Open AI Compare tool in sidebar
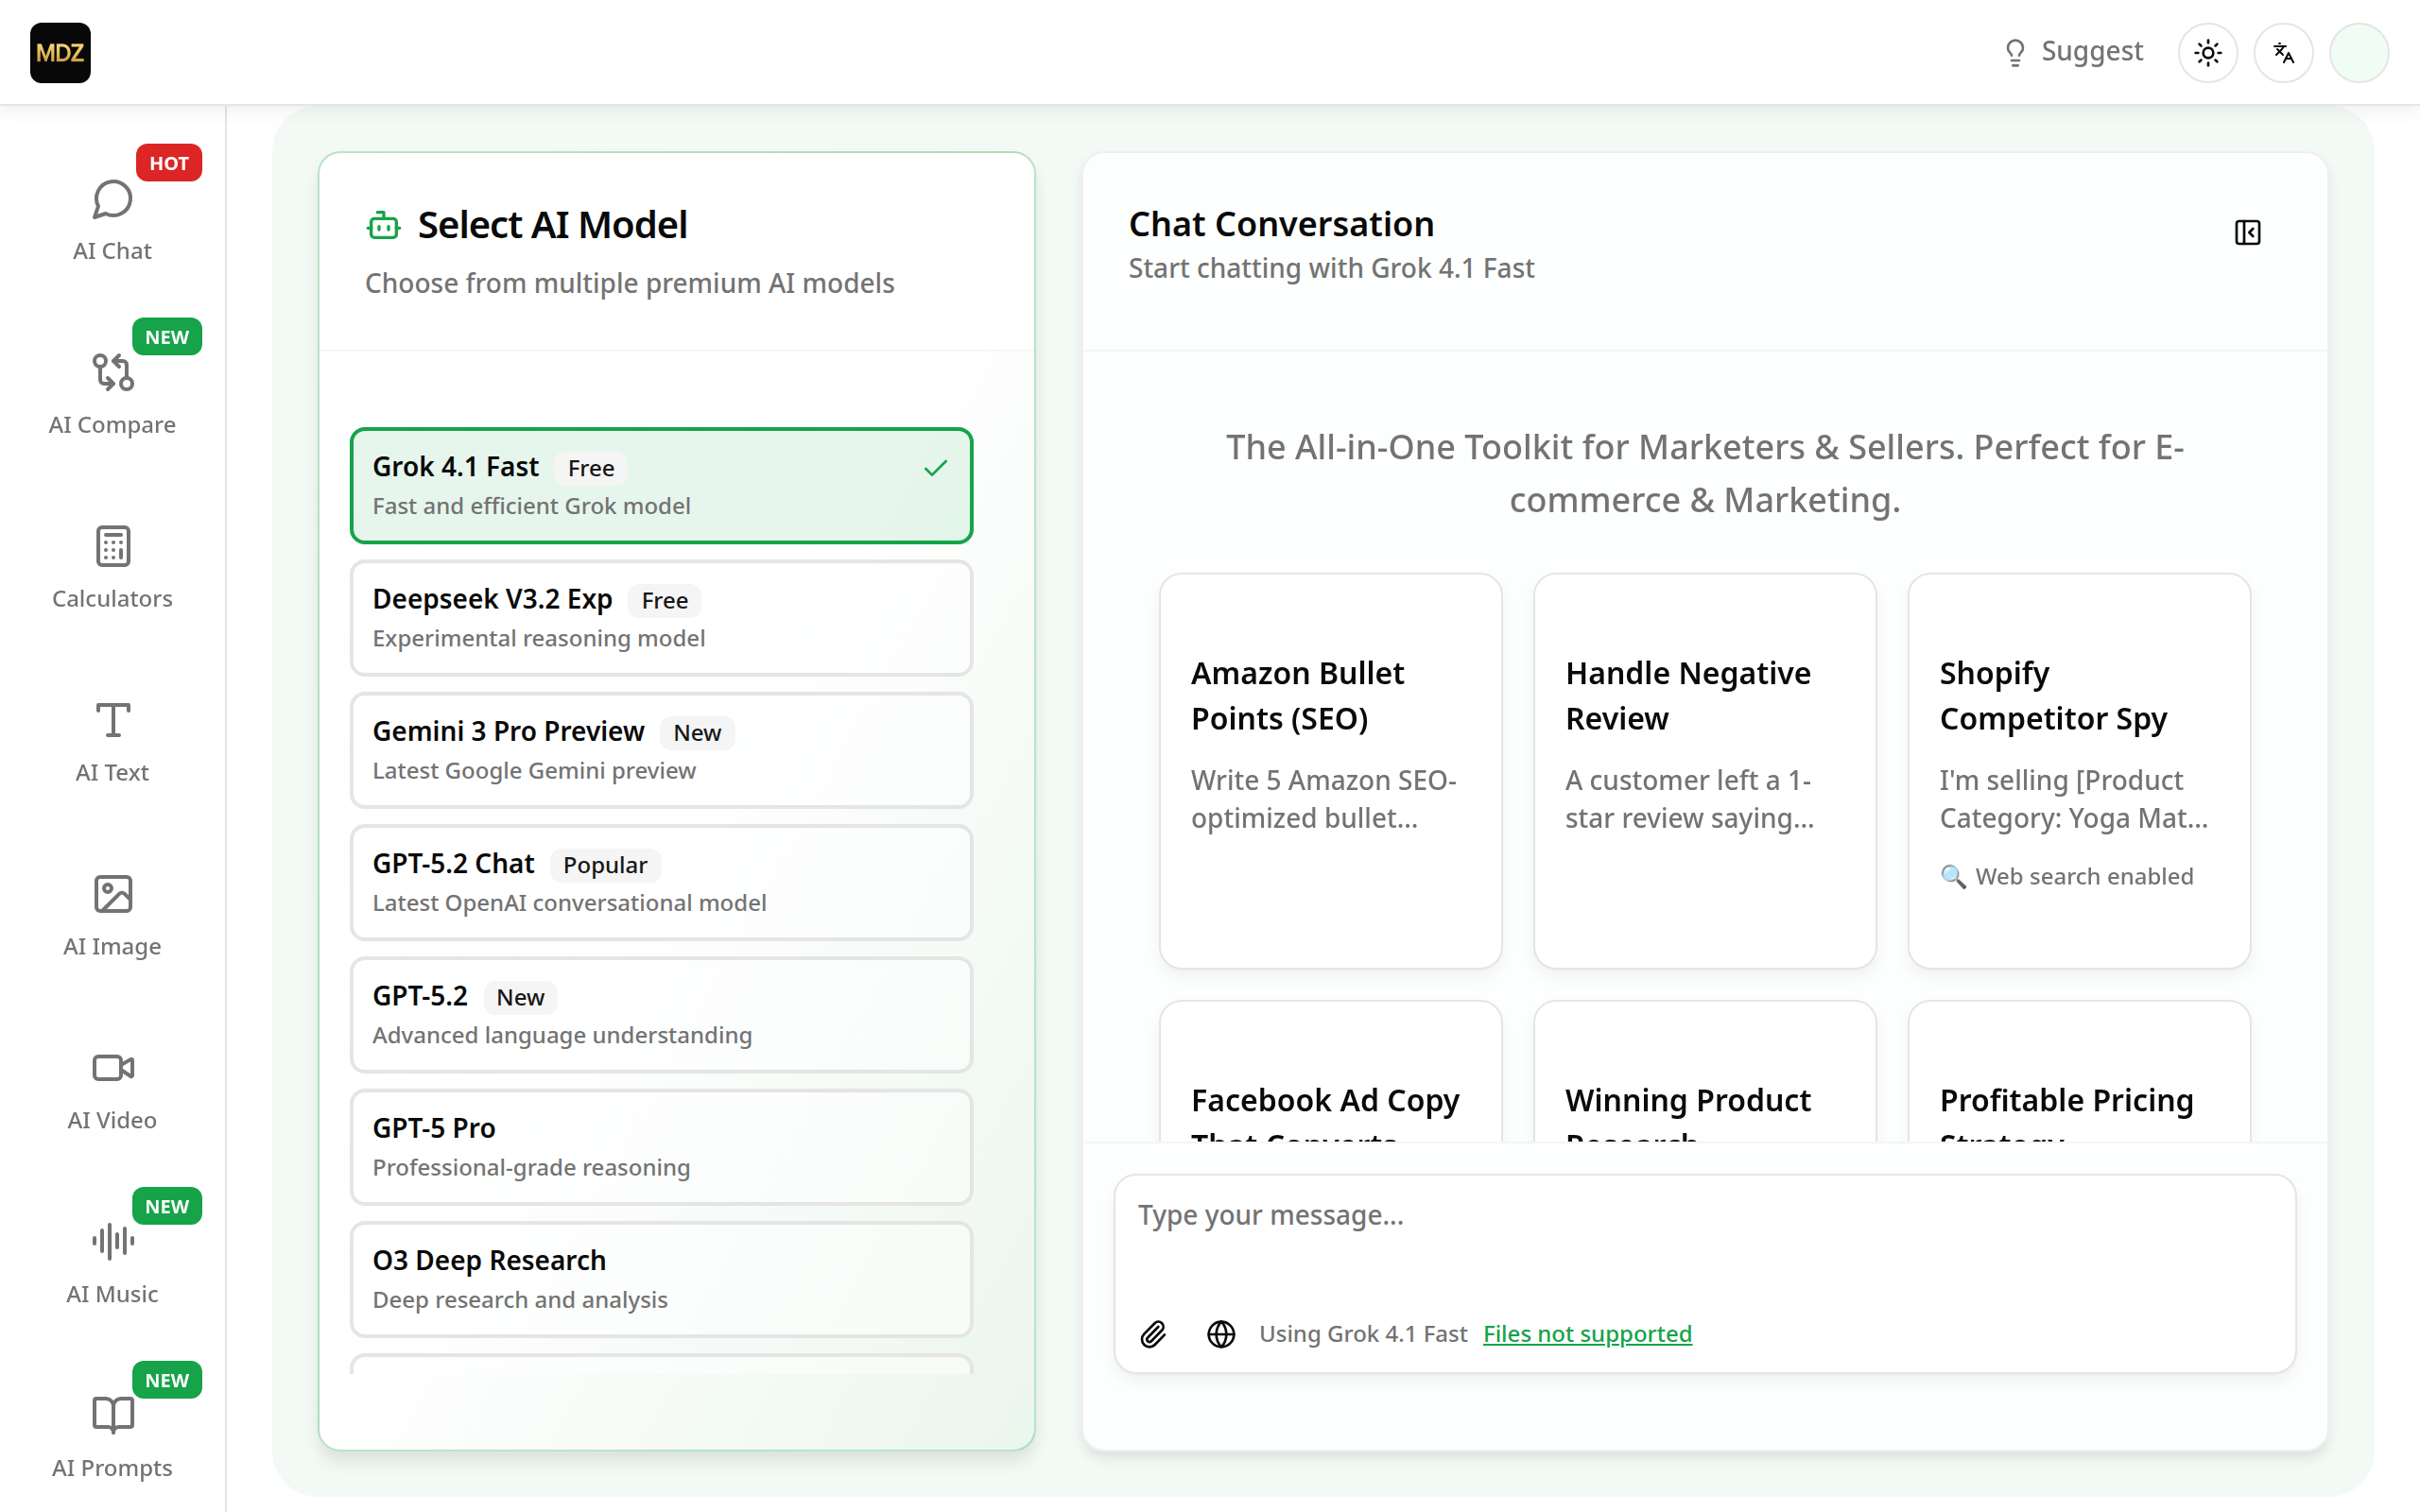2420x1512 pixels. point(112,392)
